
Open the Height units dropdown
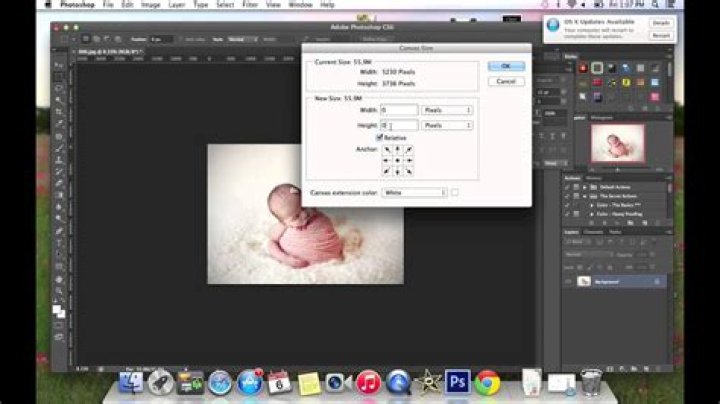pos(446,125)
